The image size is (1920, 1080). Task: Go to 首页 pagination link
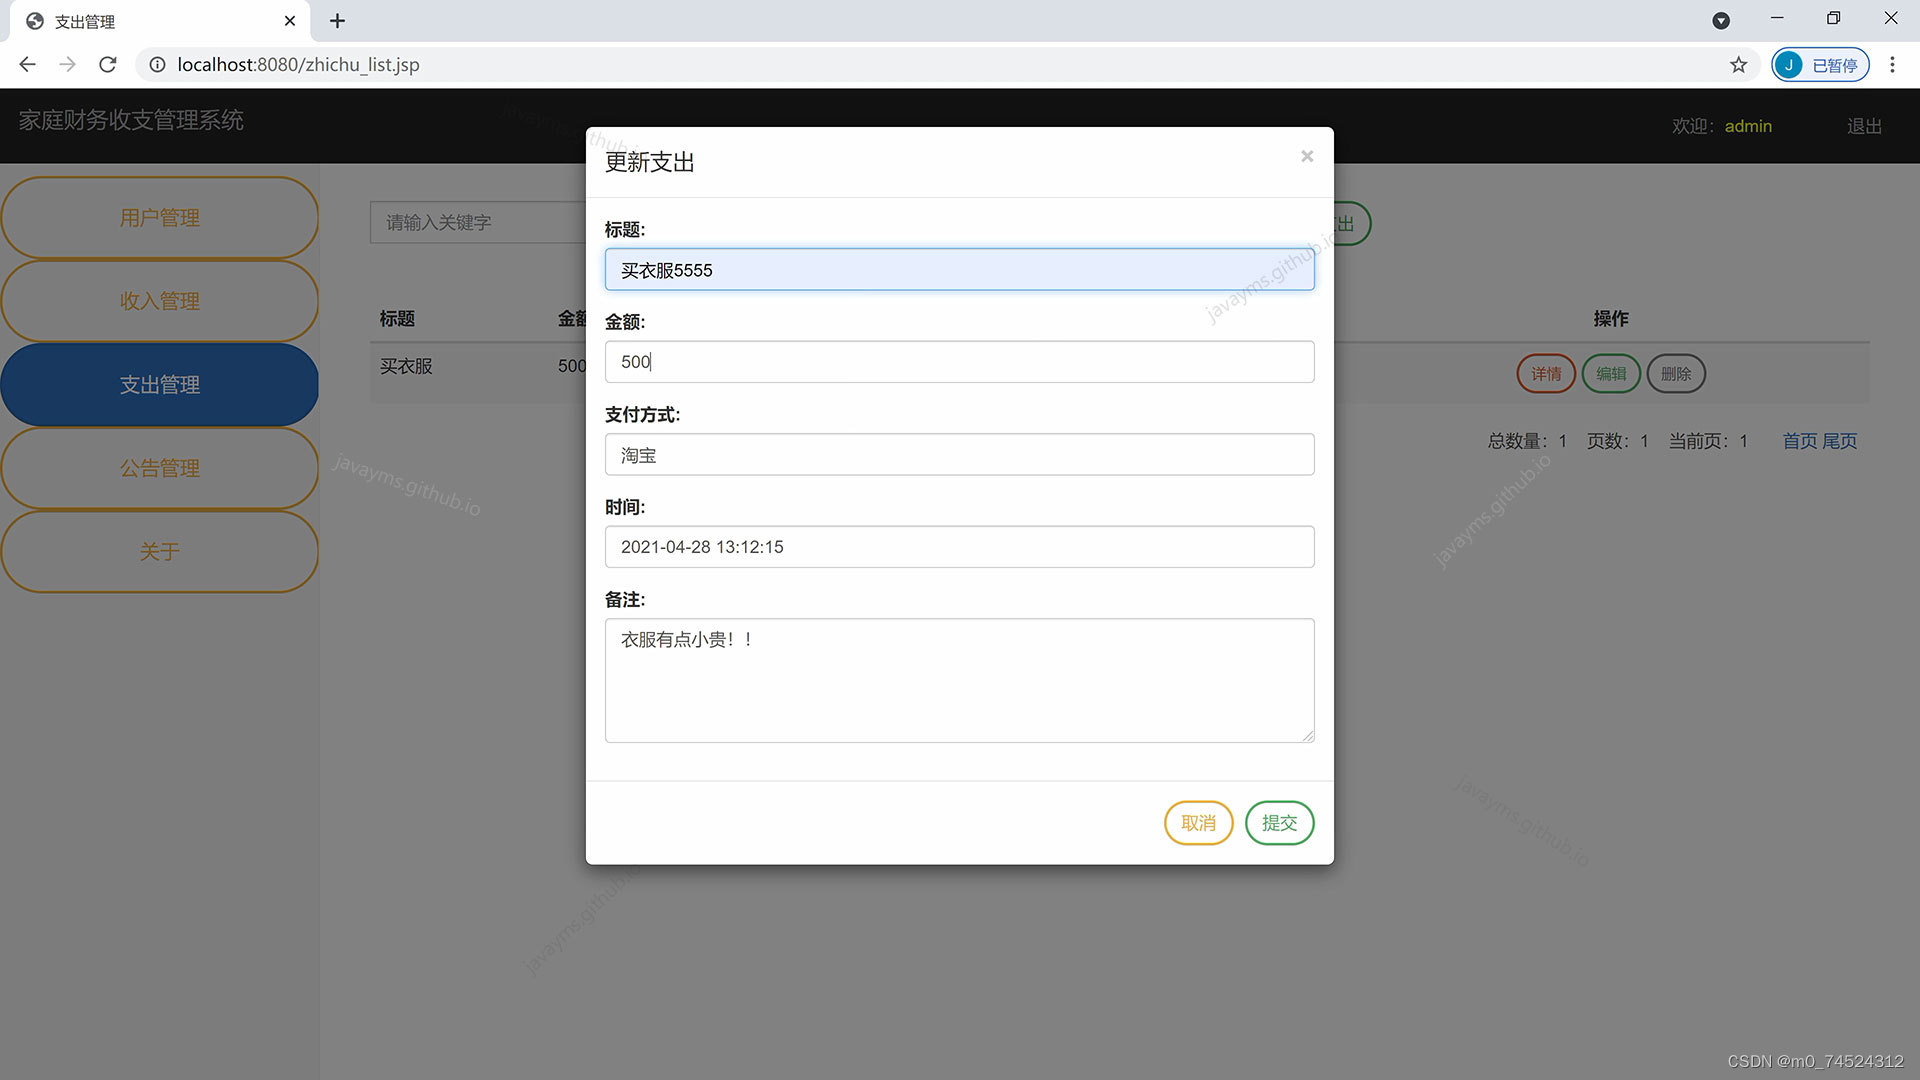1800,441
